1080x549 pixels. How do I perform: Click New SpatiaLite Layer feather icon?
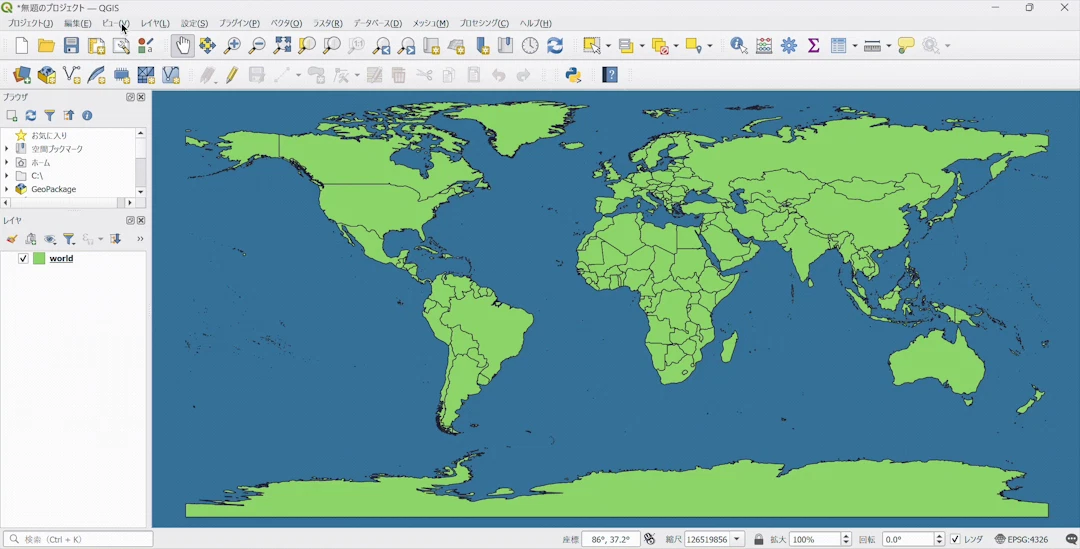coord(96,74)
